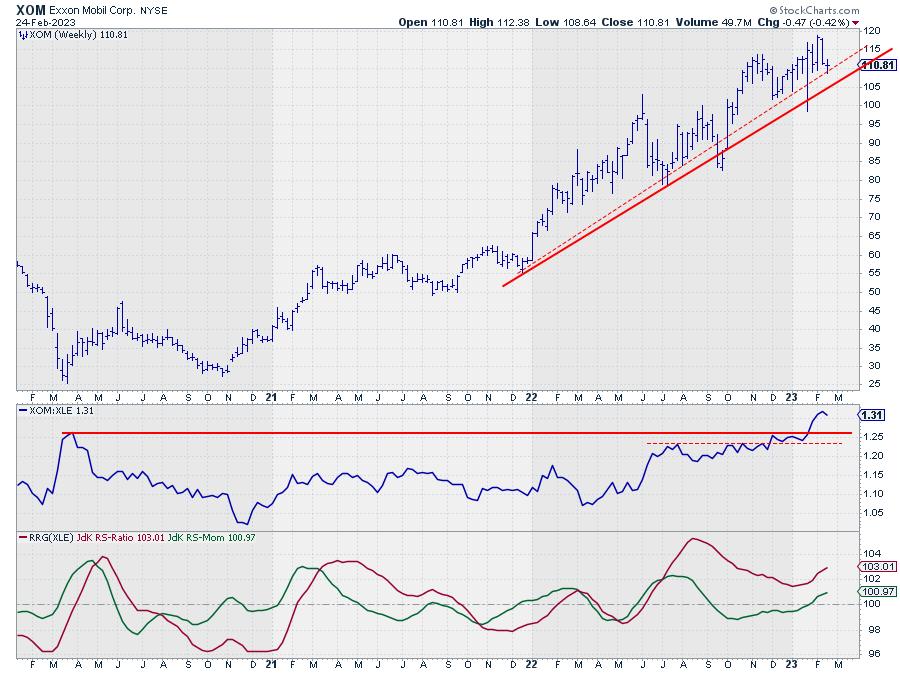Click the Low 108.64 value

tap(566, 22)
